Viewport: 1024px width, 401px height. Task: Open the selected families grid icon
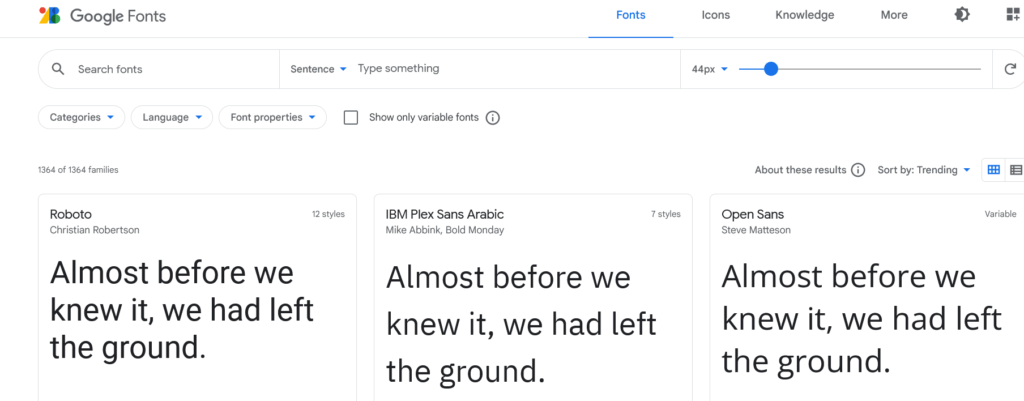point(1013,14)
